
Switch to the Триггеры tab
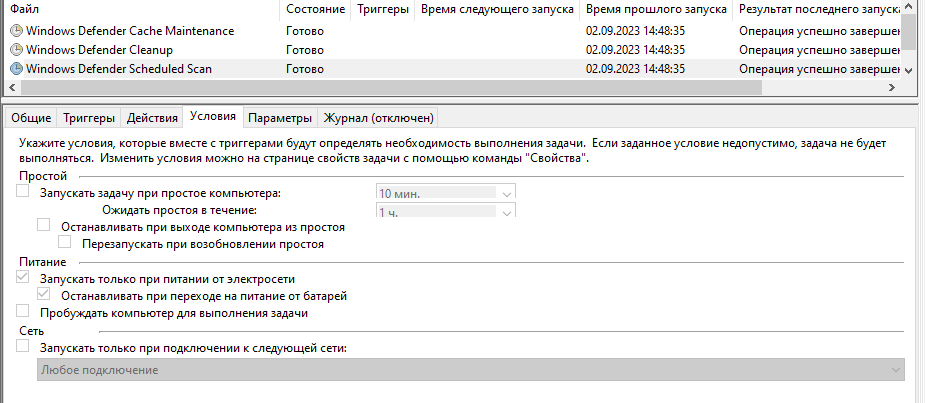[x=89, y=118]
